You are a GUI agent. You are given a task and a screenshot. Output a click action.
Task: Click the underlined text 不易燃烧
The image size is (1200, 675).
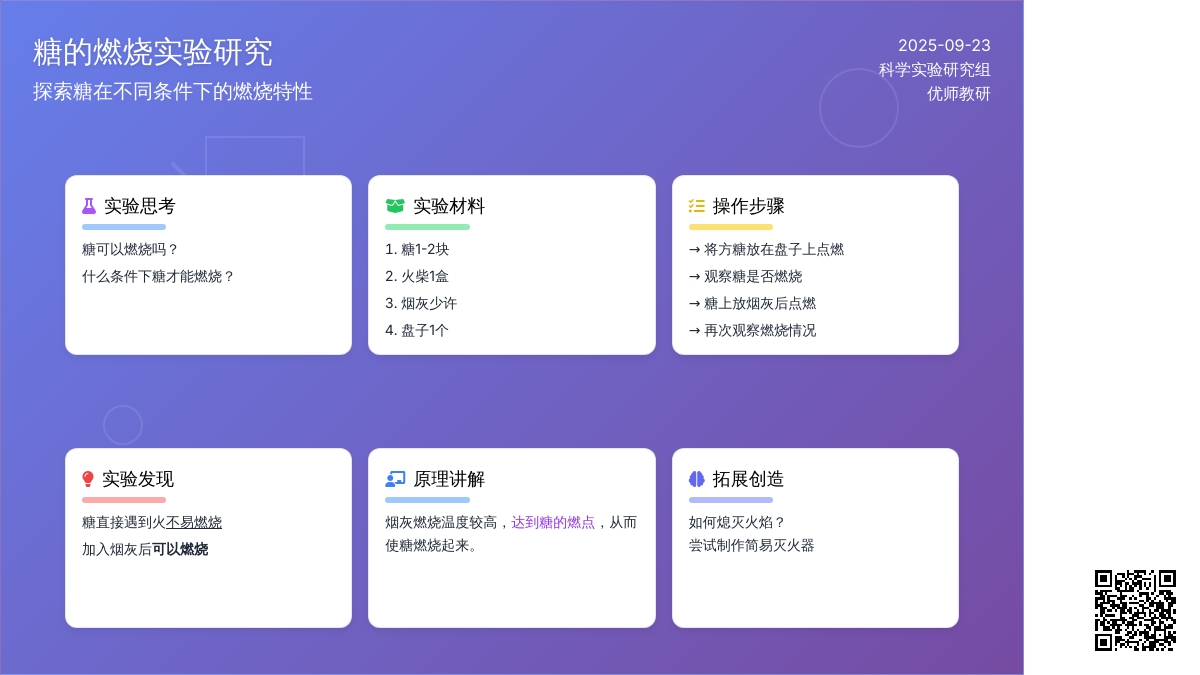pos(194,522)
